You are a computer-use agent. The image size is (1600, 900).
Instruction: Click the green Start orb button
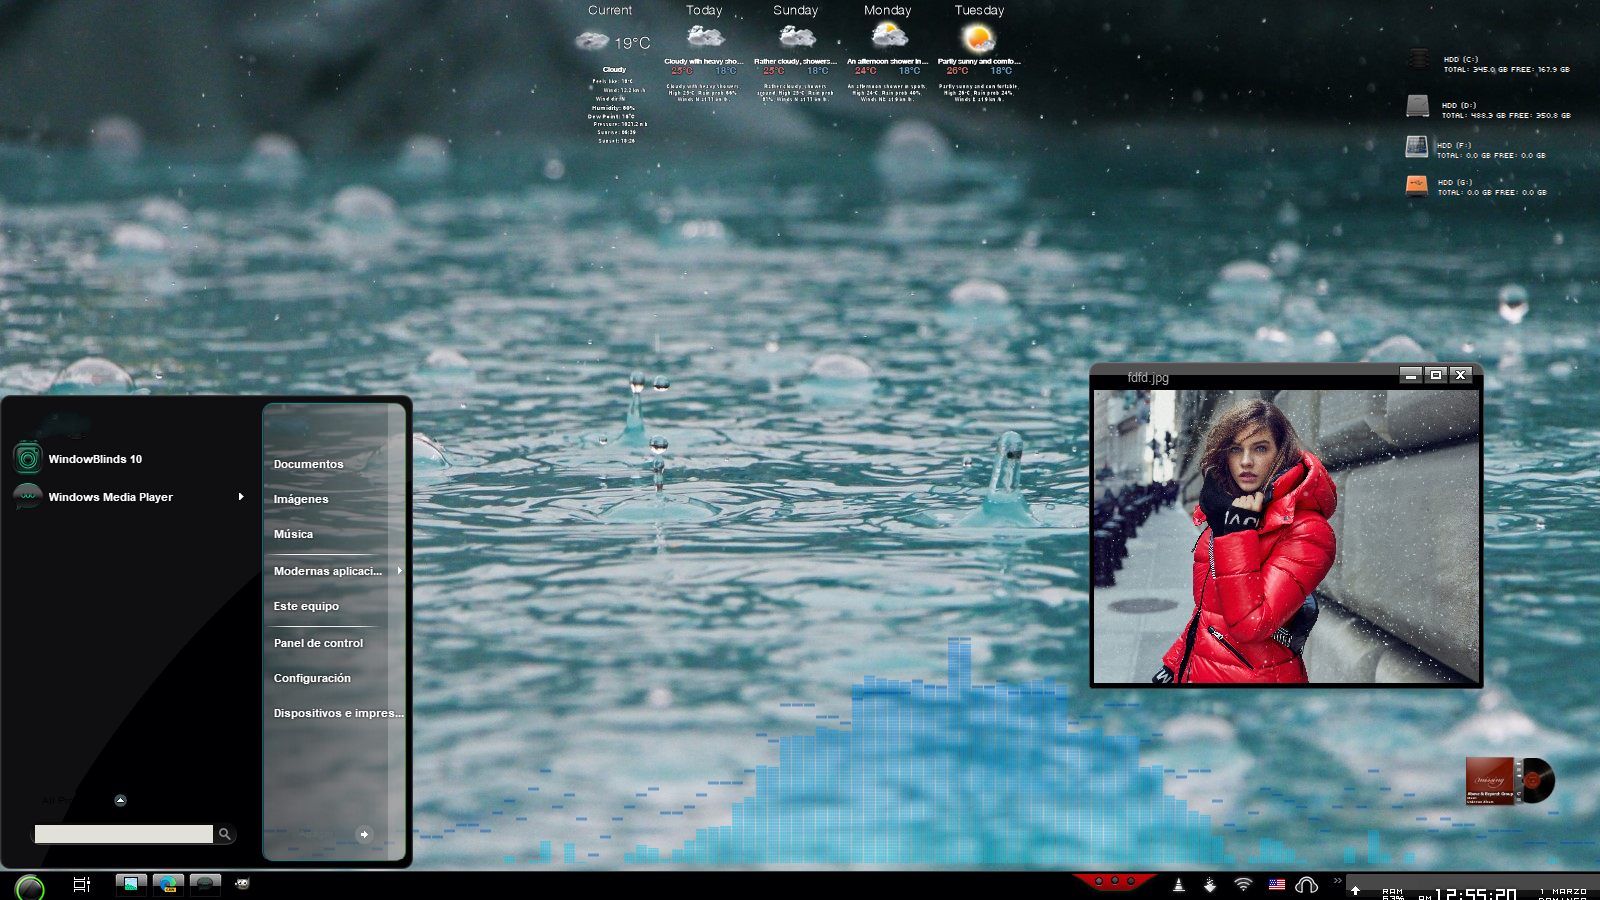[x=29, y=887]
